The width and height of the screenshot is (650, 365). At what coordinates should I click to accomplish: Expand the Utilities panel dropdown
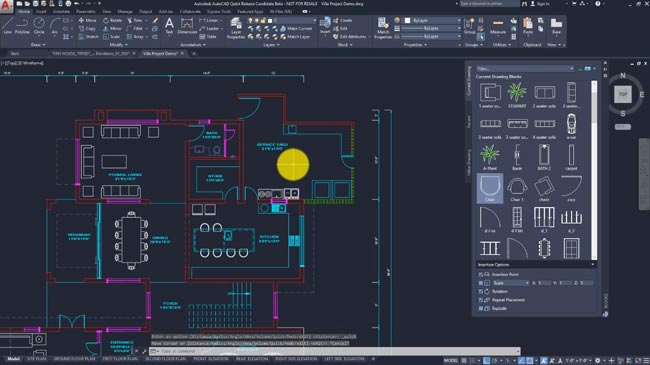502,45
